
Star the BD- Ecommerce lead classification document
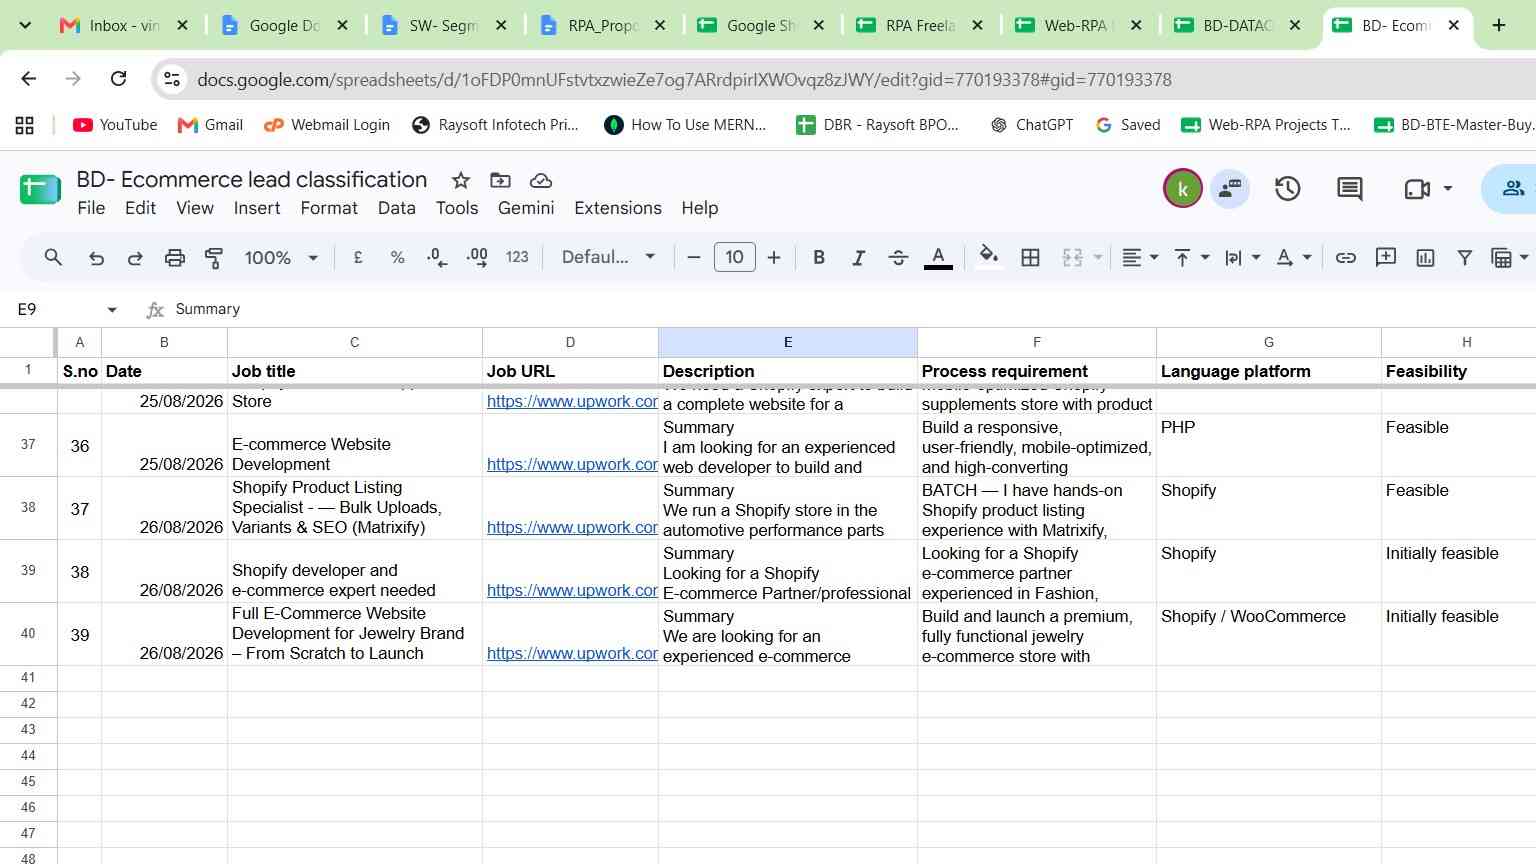pyautogui.click(x=461, y=180)
